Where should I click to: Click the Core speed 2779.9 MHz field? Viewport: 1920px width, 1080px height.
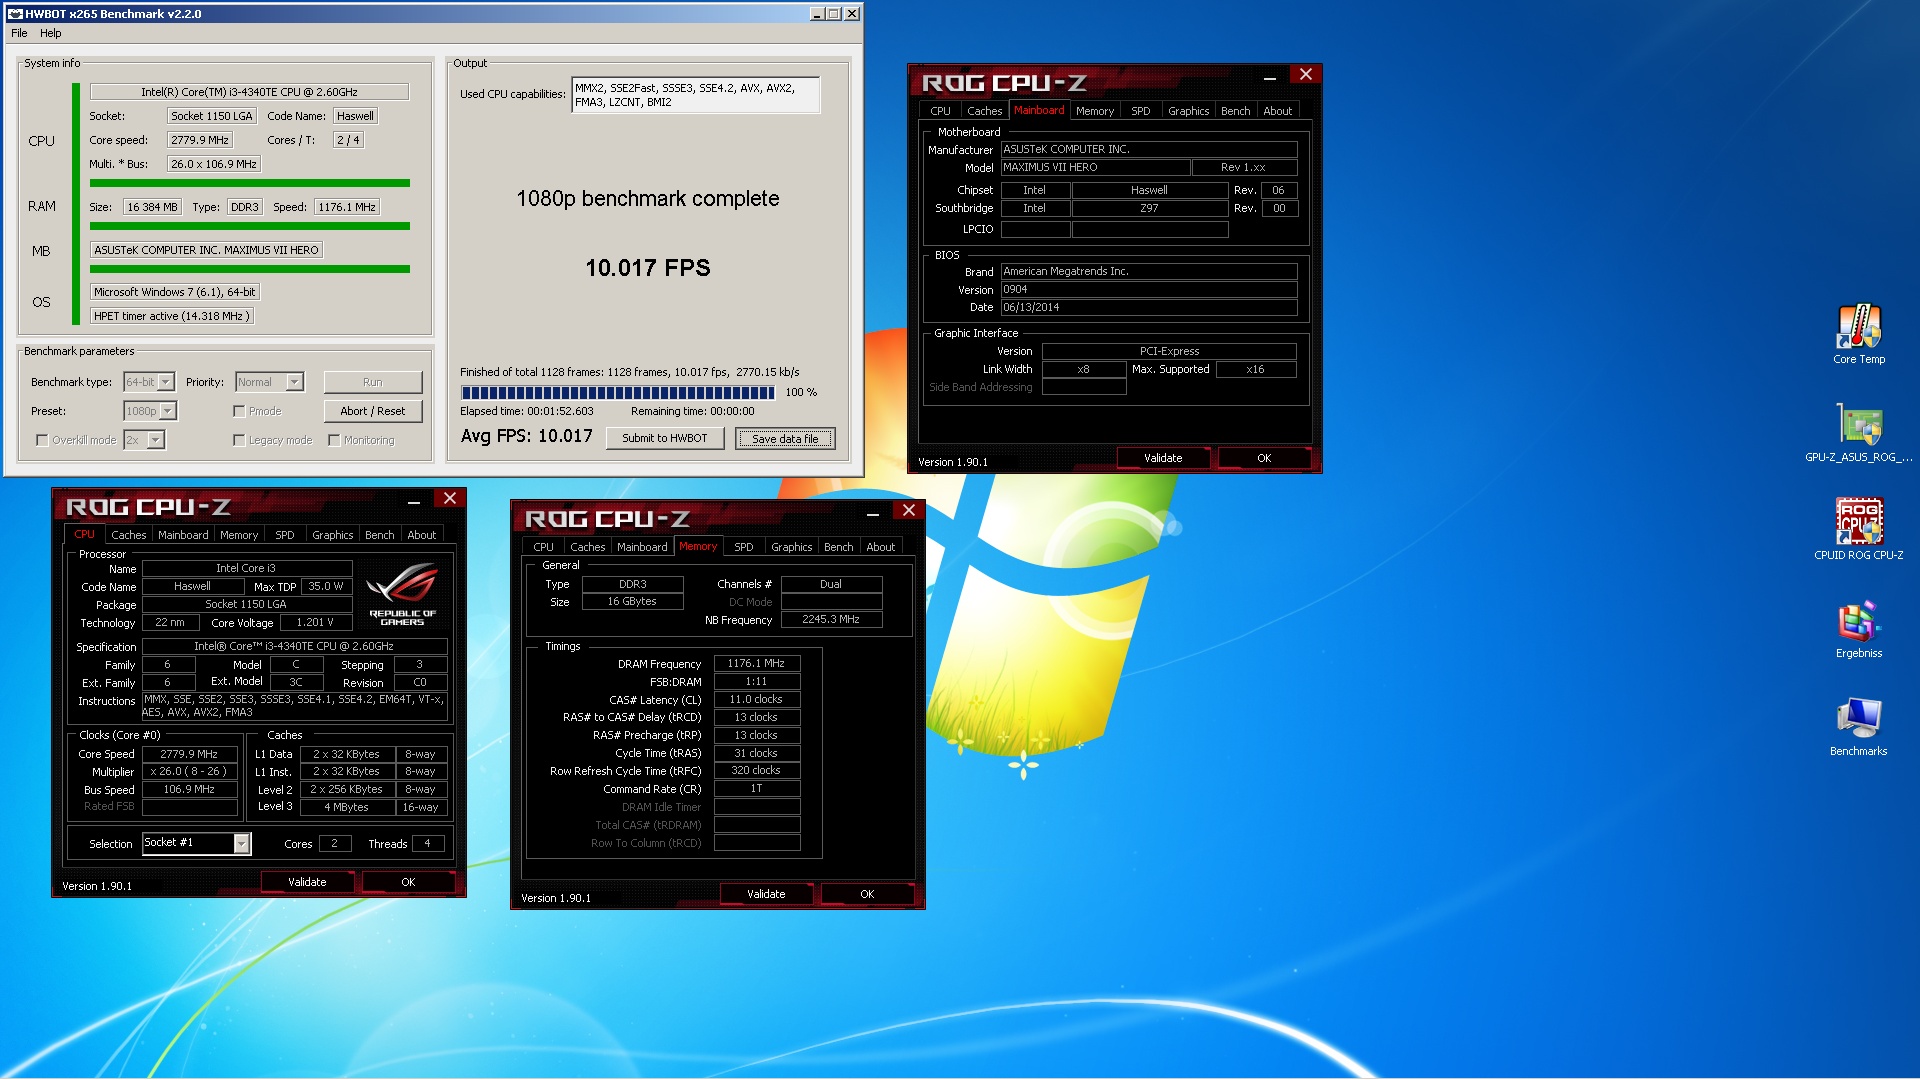pyautogui.click(x=200, y=140)
